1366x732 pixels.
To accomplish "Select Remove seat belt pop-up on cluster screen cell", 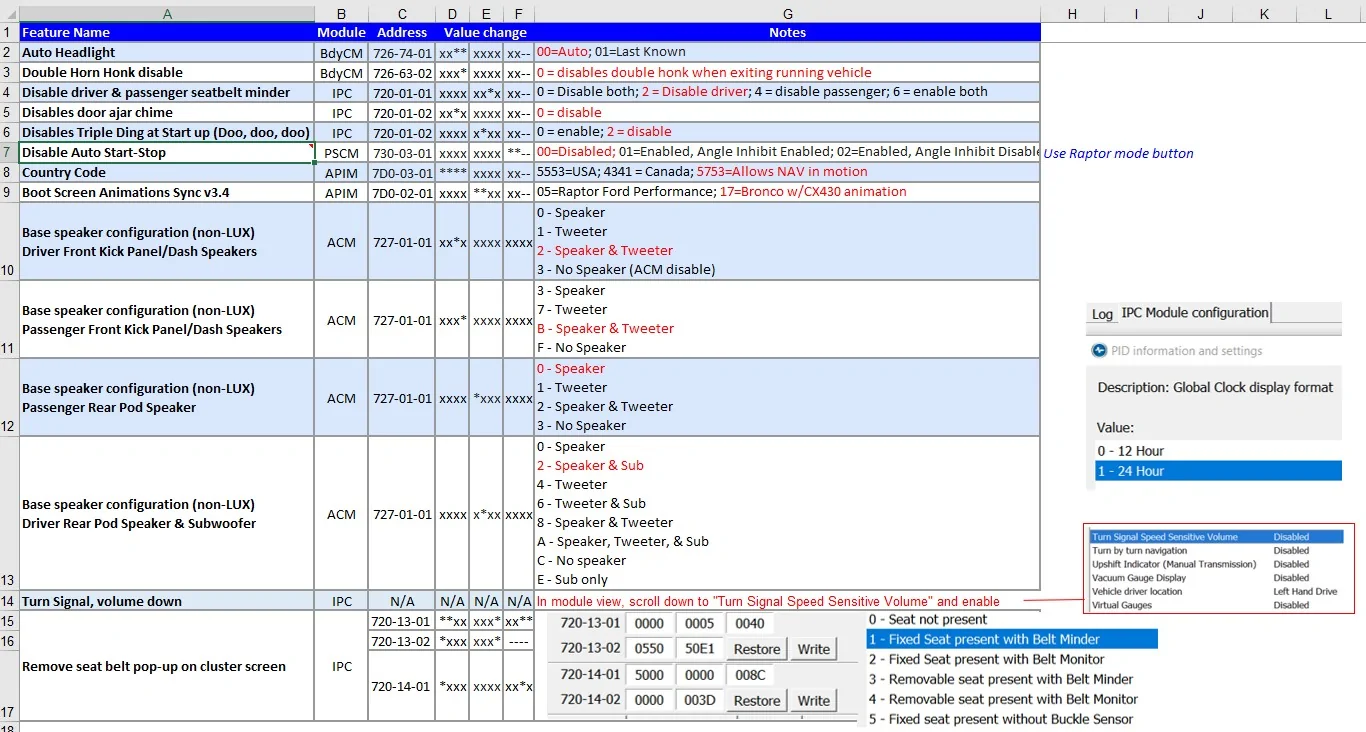I will click(x=167, y=666).
